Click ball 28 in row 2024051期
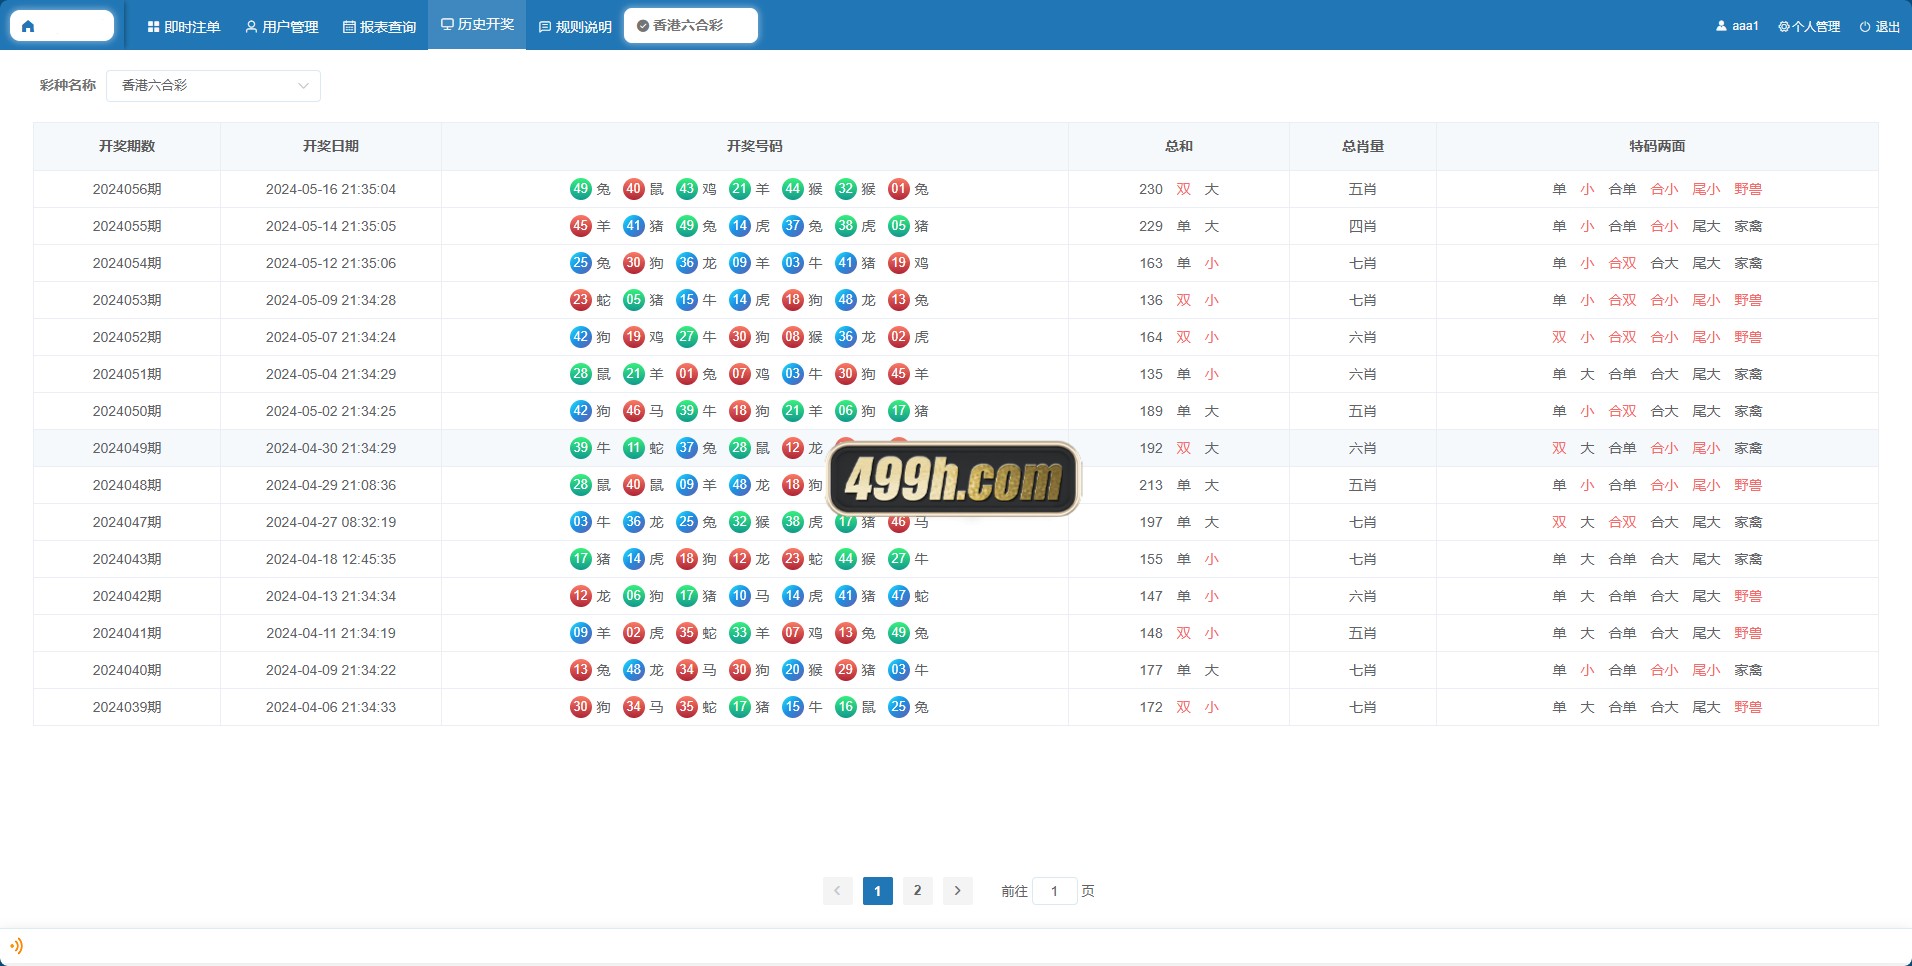 point(581,373)
